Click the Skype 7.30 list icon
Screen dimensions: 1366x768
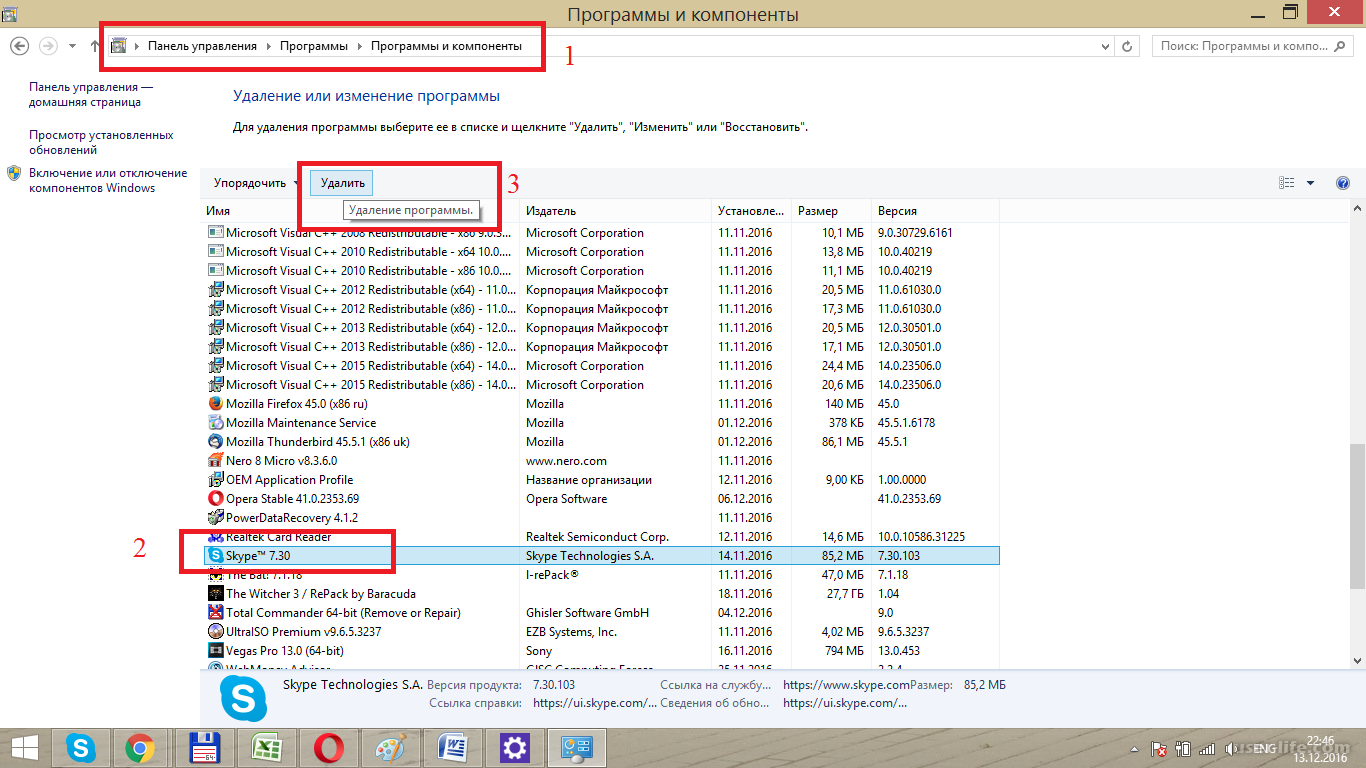click(215, 556)
